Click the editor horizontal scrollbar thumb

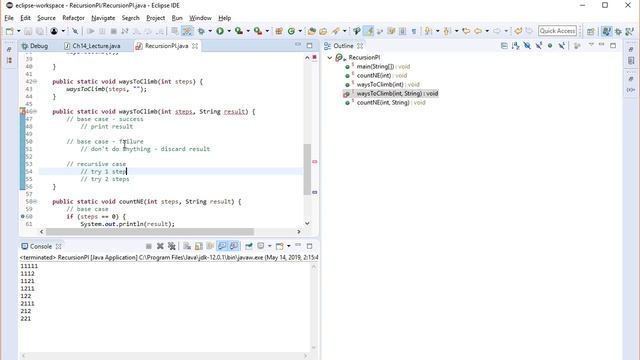(150, 231)
